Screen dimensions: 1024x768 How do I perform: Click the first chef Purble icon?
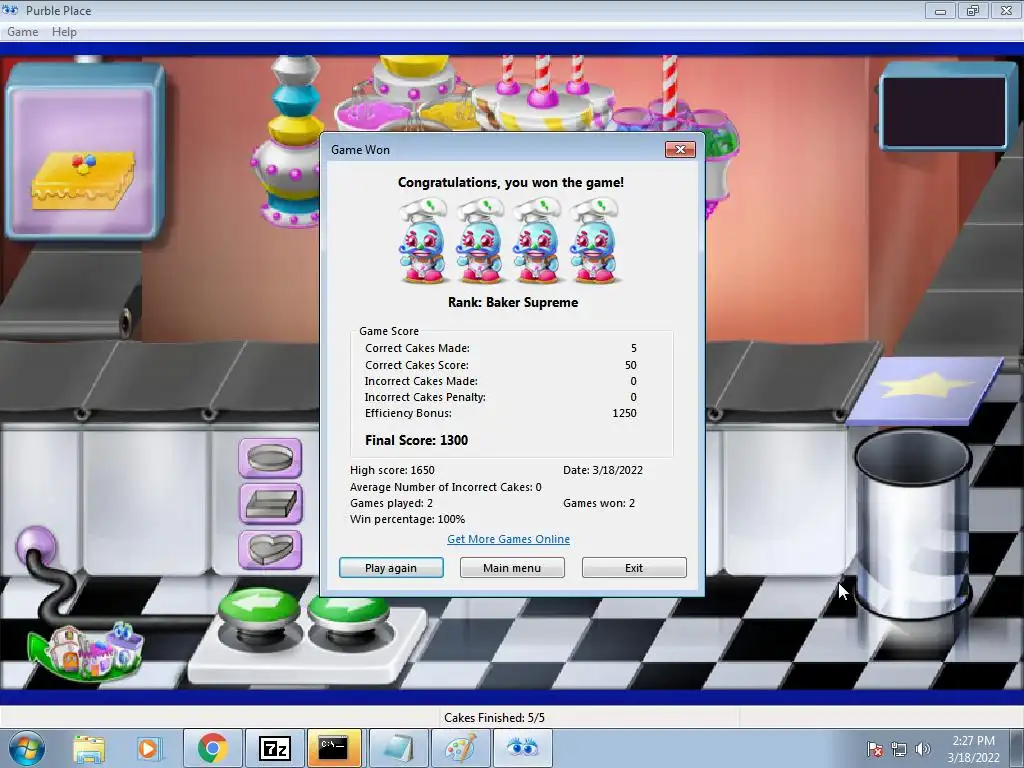[x=423, y=240]
